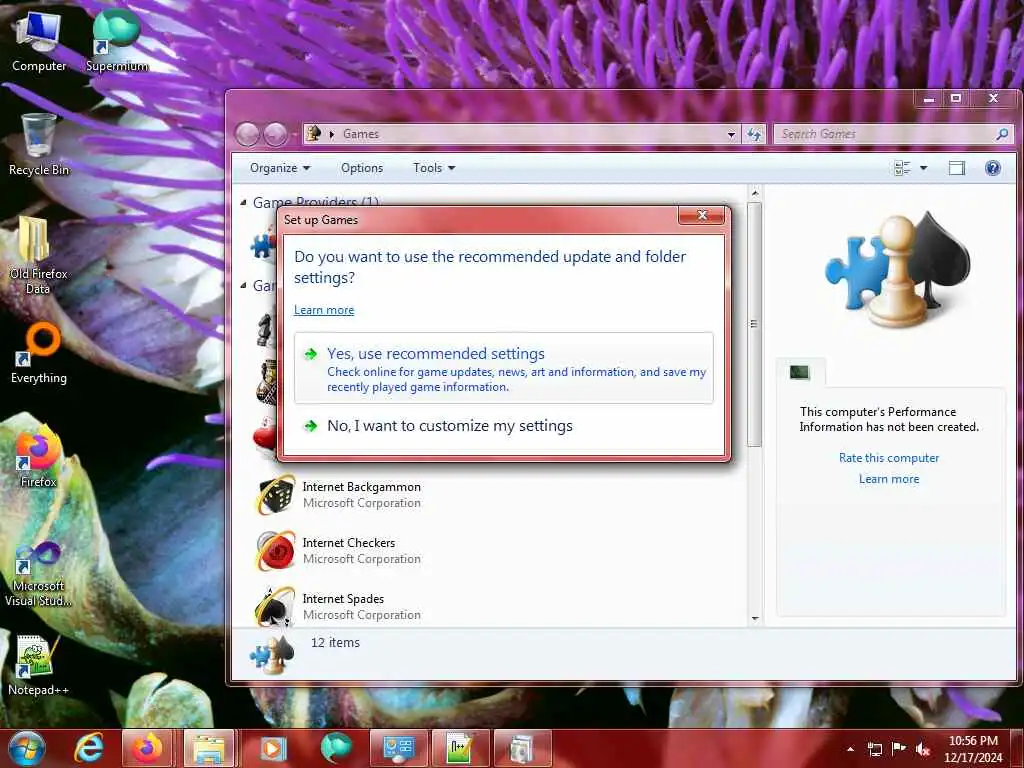Click the rightmost pinned taskbar button
Image resolution: width=1024 pixels, height=768 pixels.
tap(522, 748)
